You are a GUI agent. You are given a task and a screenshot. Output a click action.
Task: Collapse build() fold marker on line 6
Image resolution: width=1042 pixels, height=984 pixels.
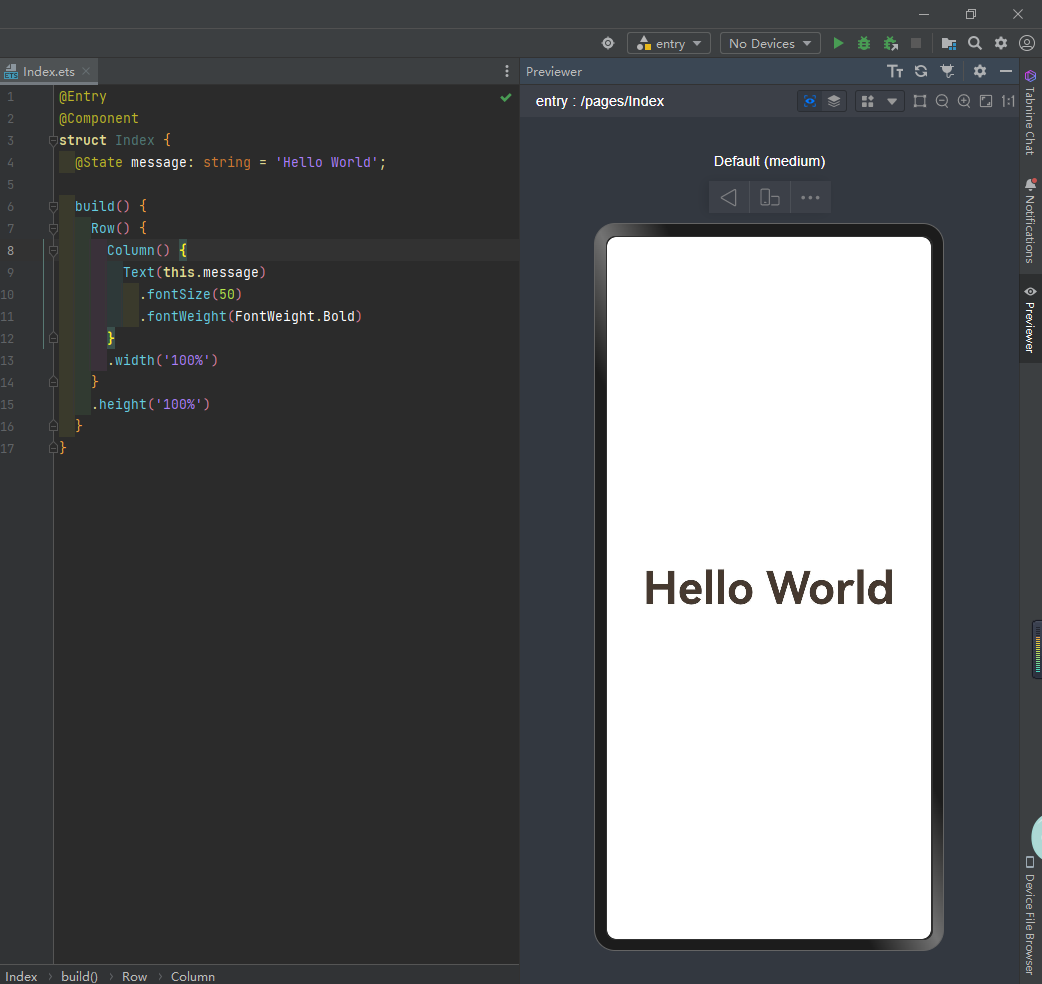pyautogui.click(x=53, y=206)
